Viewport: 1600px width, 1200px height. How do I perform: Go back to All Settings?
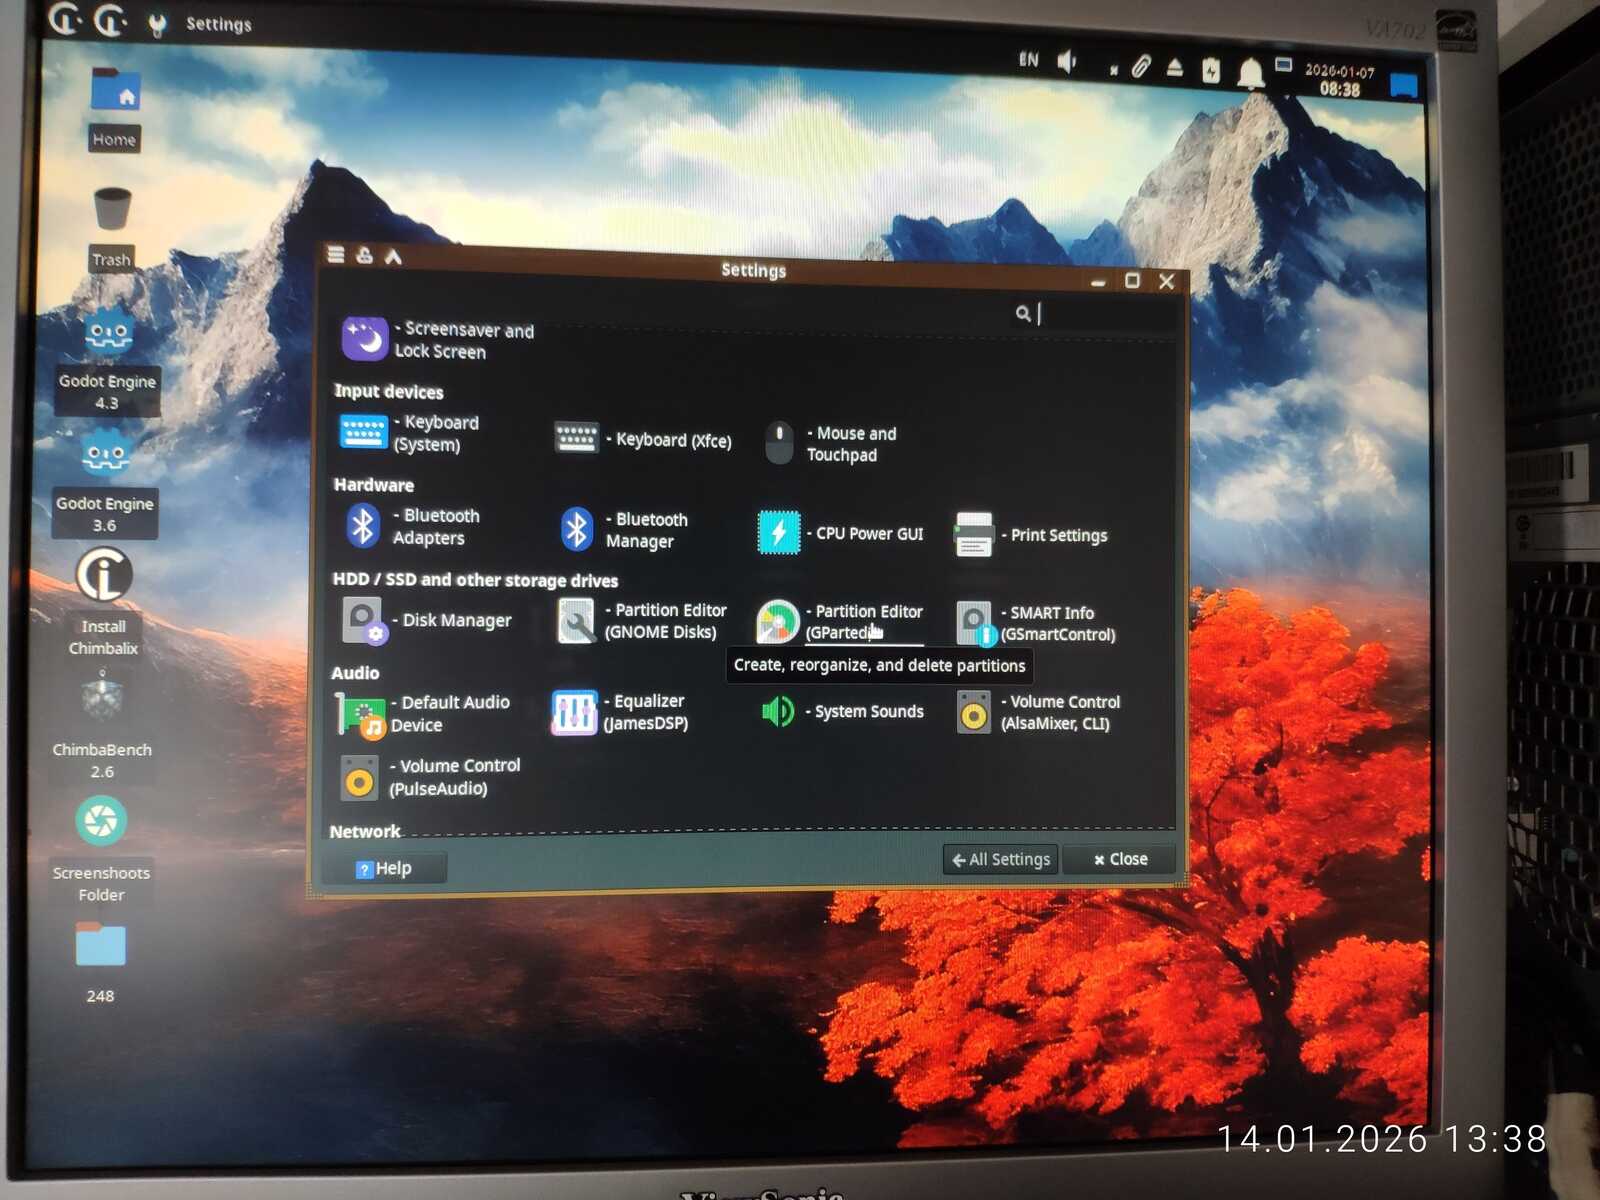(1000, 859)
